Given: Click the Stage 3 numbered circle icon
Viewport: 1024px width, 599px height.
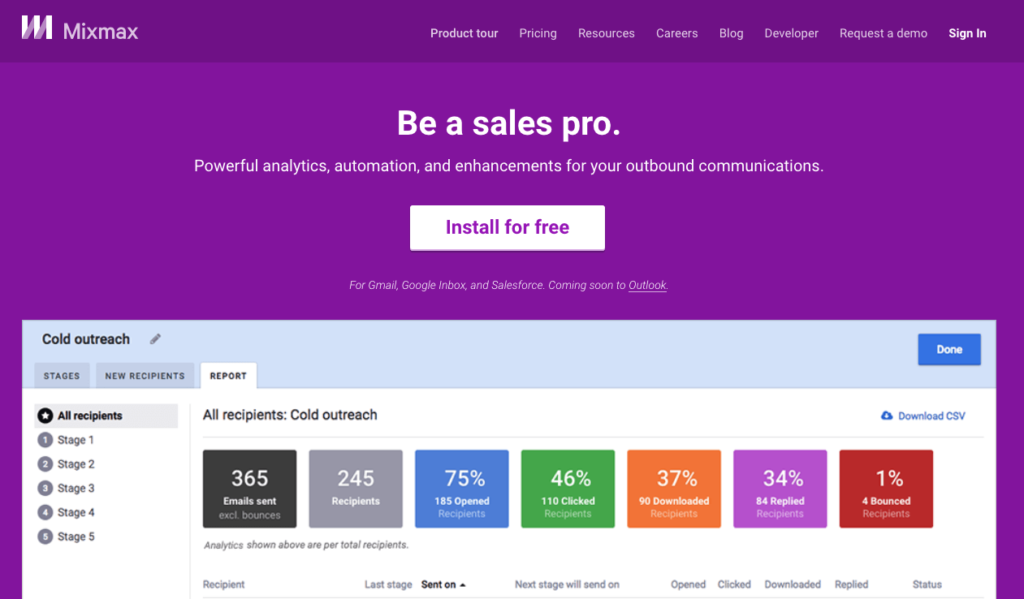Looking at the screenshot, I should (x=44, y=488).
